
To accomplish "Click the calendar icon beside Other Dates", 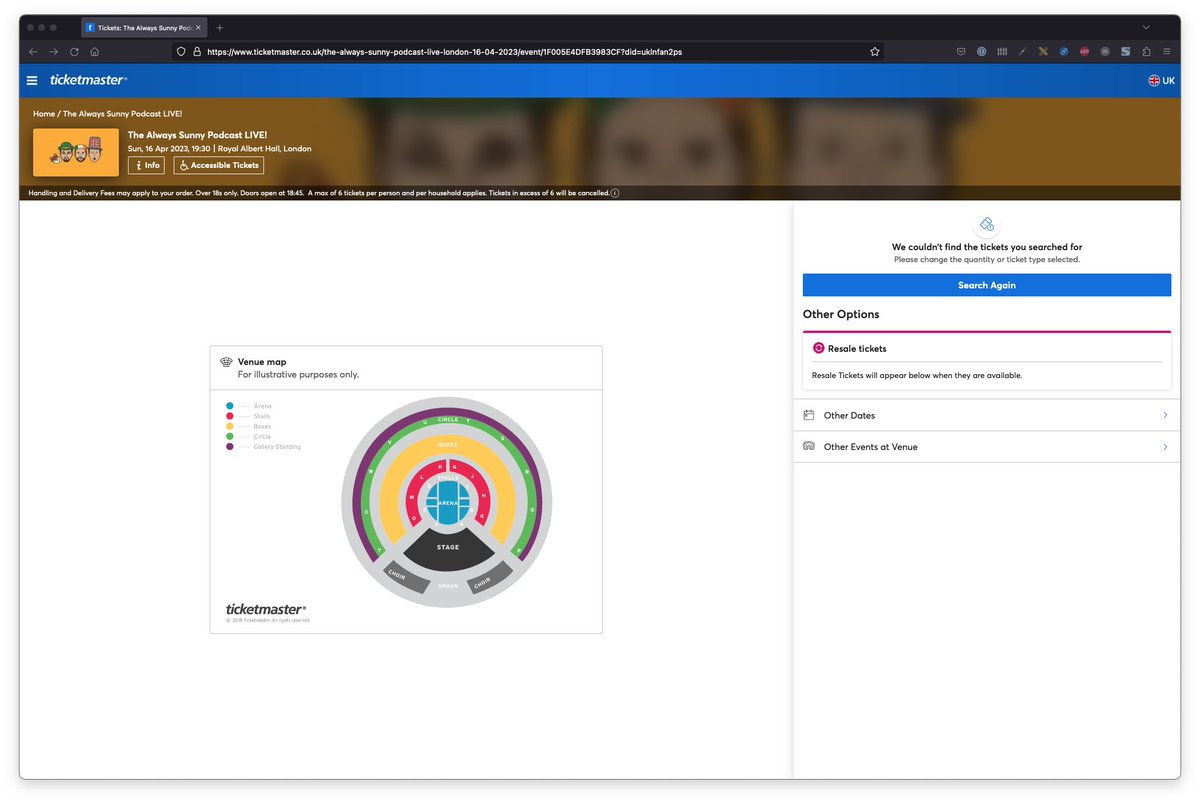I will click(x=809, y=415).
